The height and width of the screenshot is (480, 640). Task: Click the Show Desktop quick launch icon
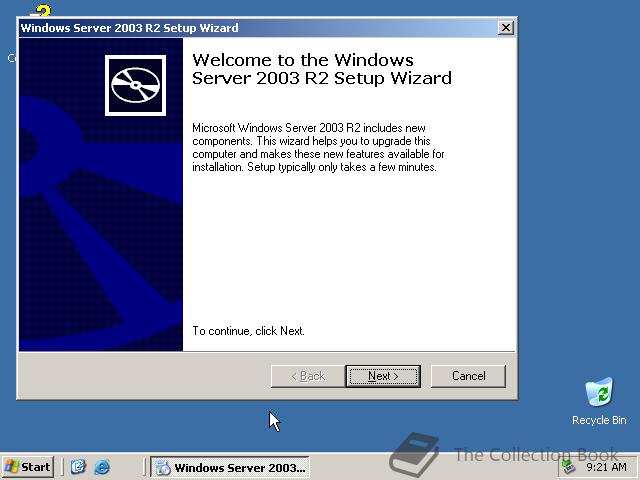[78, 467]
